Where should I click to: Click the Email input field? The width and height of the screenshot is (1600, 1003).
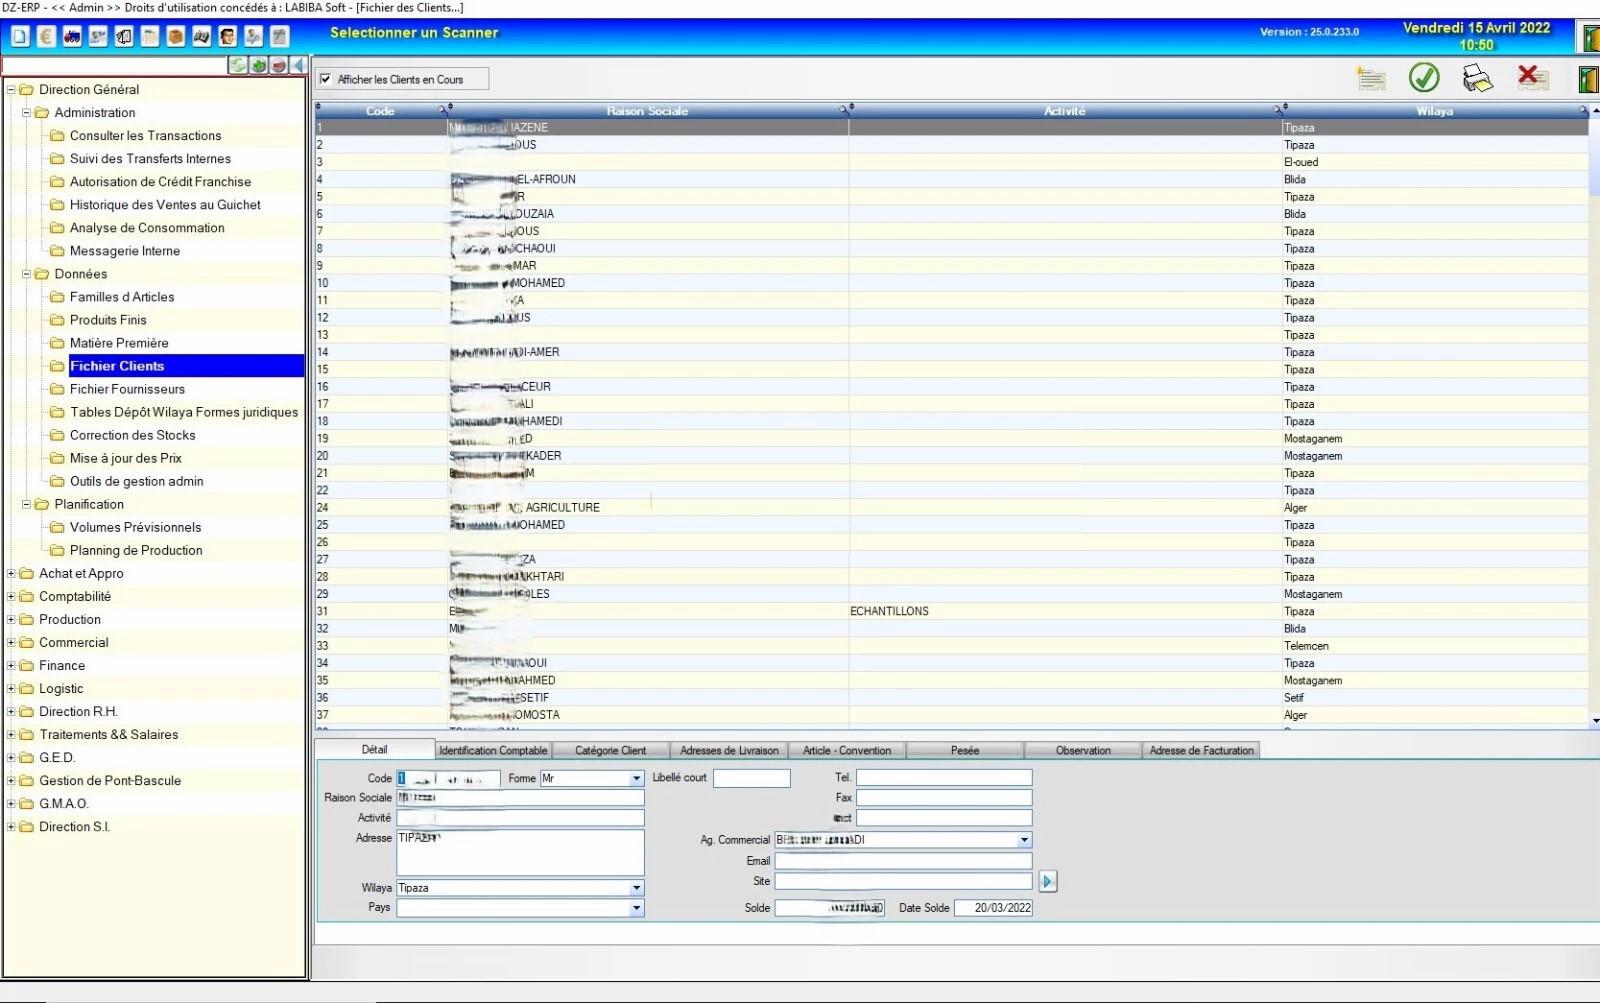point(902,861)
